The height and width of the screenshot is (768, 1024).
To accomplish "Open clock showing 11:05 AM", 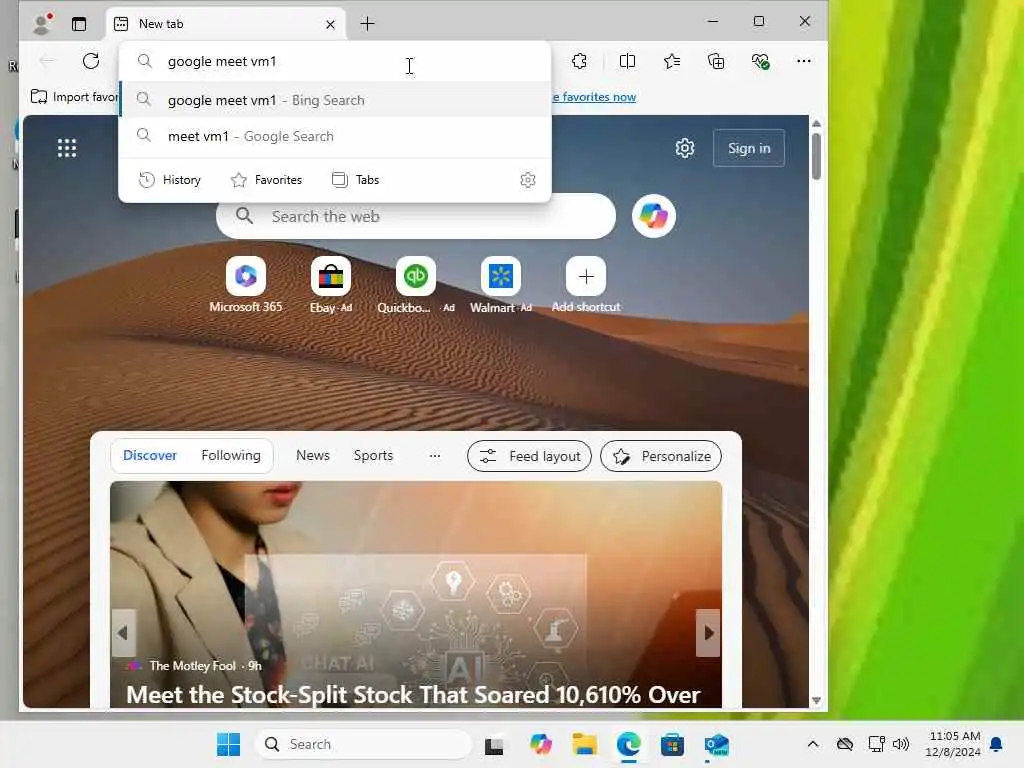I will coord(953,744).
